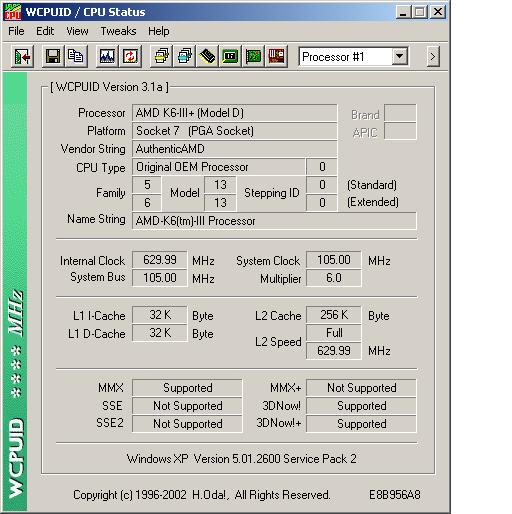512x514 pixels.
Task: Click the empty Brand field
Action: [x=400, y=113]
